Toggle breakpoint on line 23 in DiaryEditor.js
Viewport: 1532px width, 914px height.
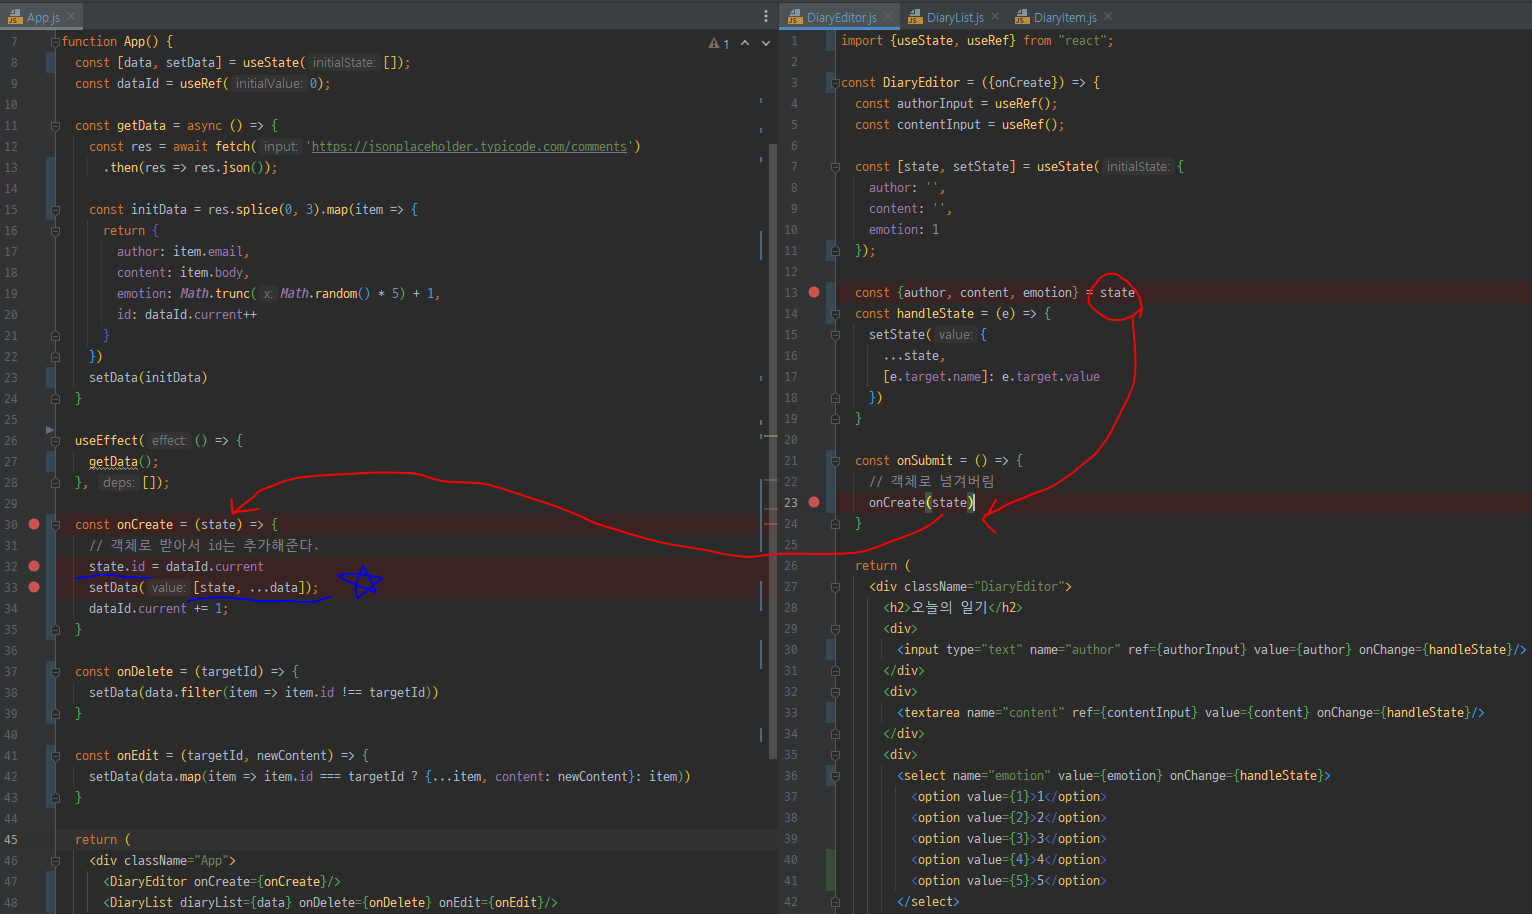(814, 502)
